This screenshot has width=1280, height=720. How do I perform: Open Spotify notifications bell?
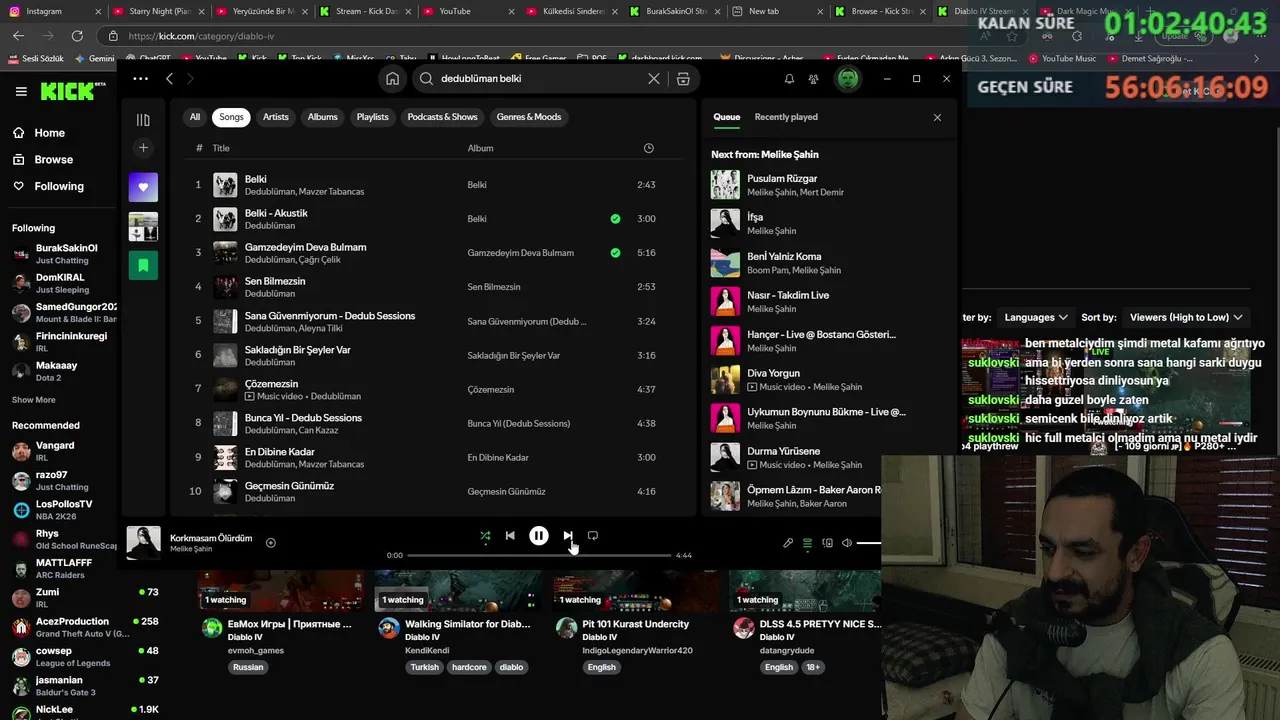point(789,78)
